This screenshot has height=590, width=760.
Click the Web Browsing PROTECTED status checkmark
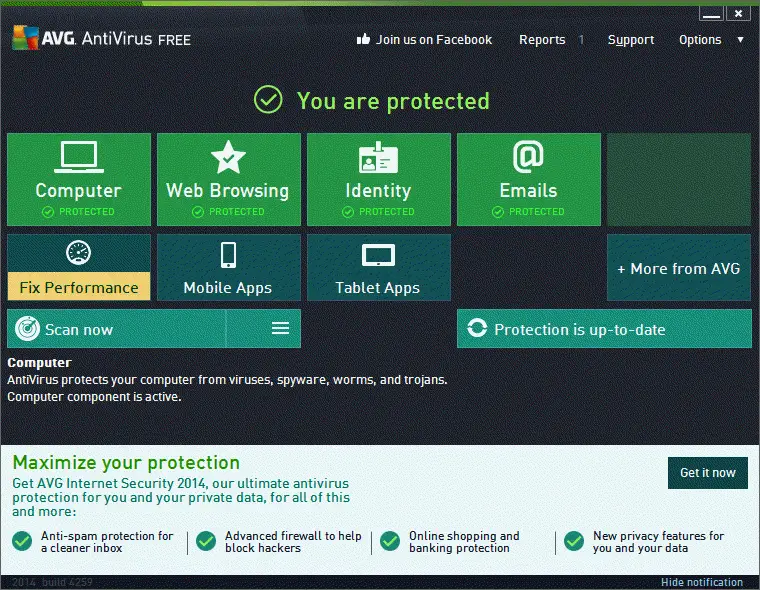(198, 212)
